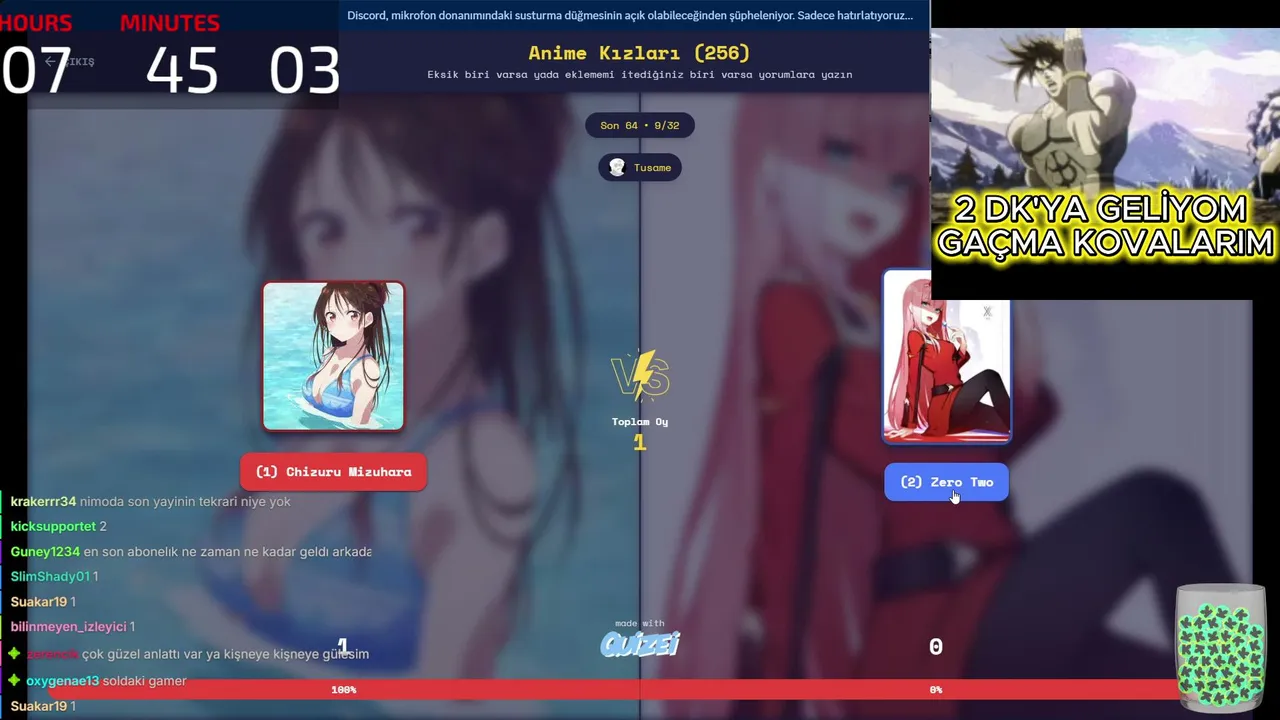Click the 'made with' caption
Image resolution: width=1280 pixels, height=720 pixels.
tap(640, 623)
